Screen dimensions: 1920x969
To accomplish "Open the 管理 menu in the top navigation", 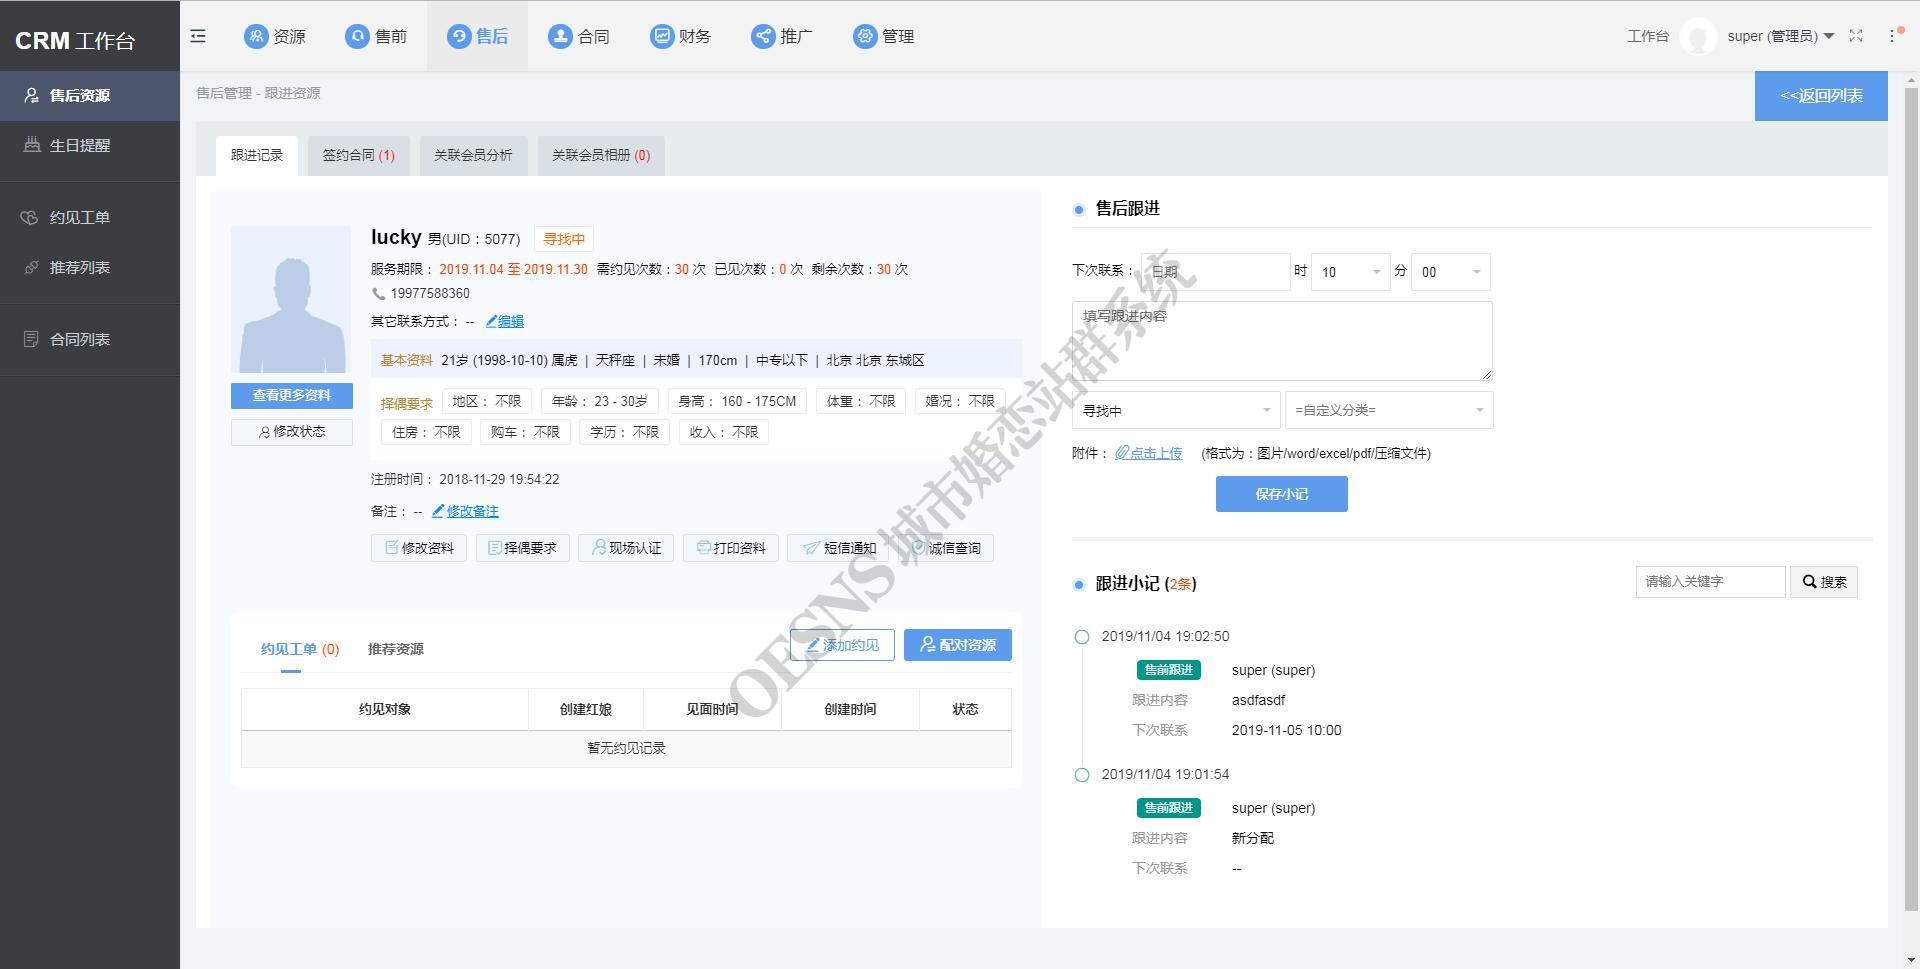I will point(883,36).
